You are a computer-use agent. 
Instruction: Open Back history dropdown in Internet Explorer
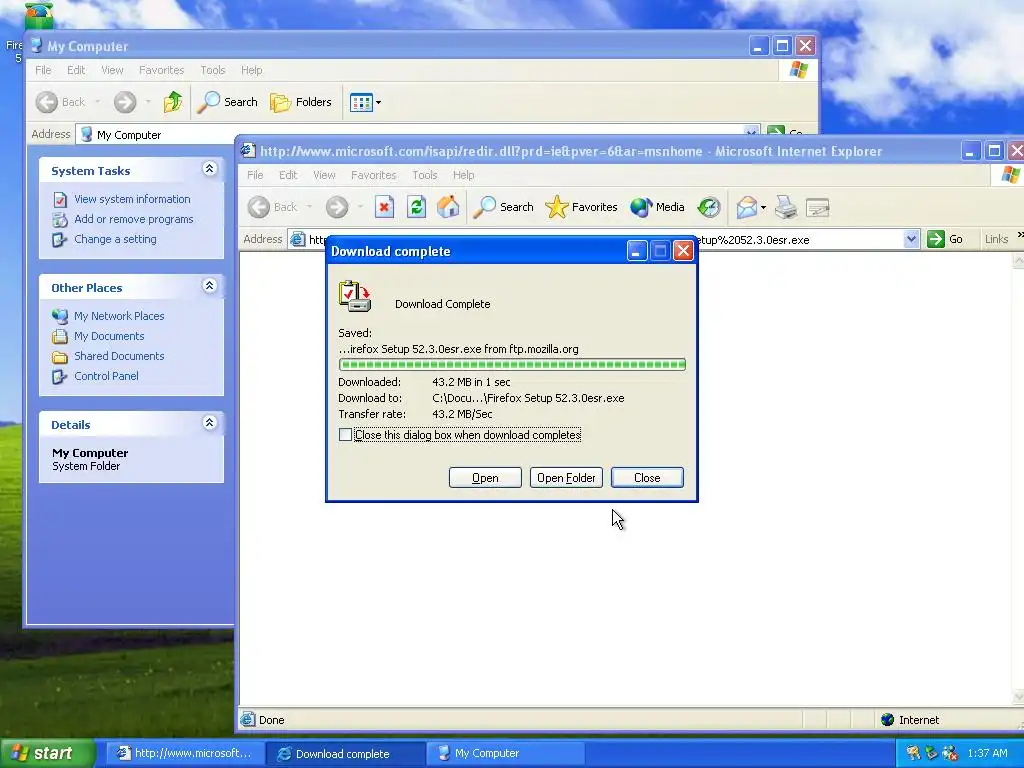[309, 208]
